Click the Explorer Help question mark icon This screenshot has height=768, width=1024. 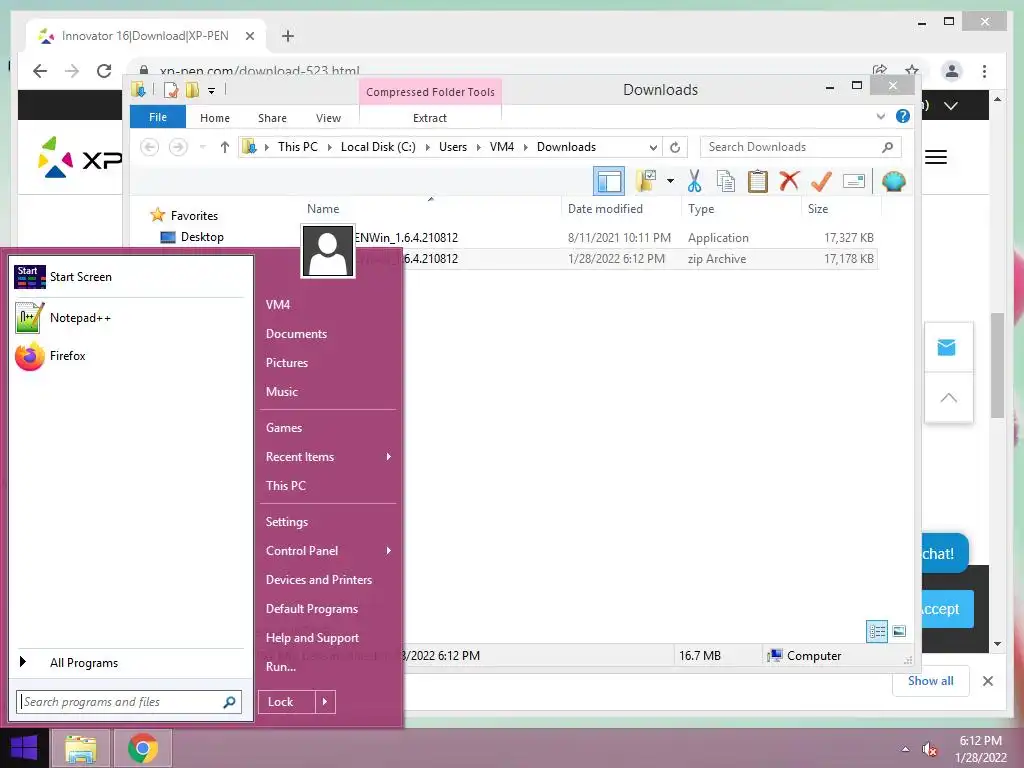pyautogui.click(x=903, y=116)
